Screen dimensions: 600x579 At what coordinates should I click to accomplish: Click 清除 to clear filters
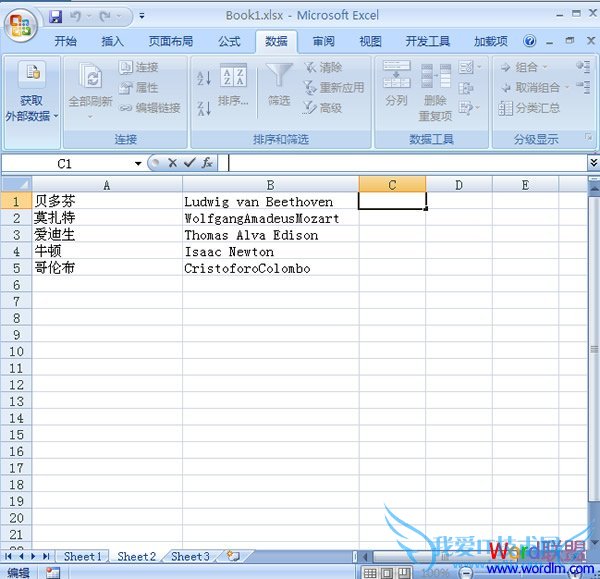tap(323, 67)
